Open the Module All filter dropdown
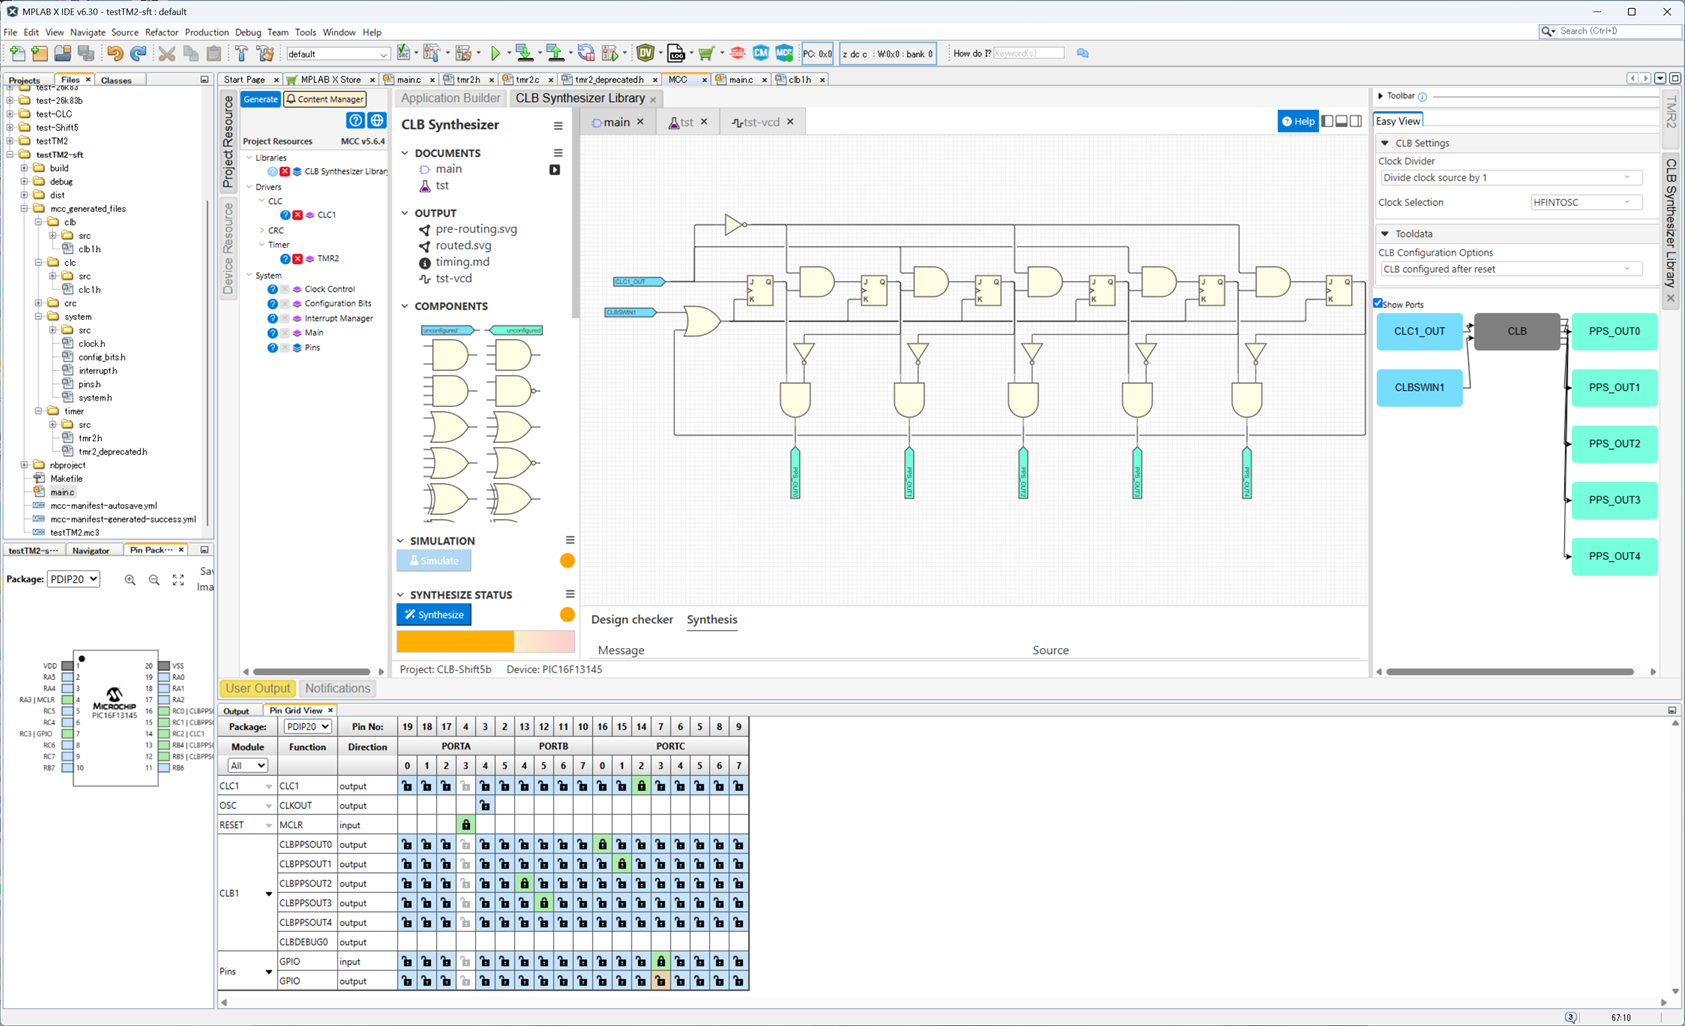The width and height of the screenshot is (1685, 1026). click(x=247, y=766)
